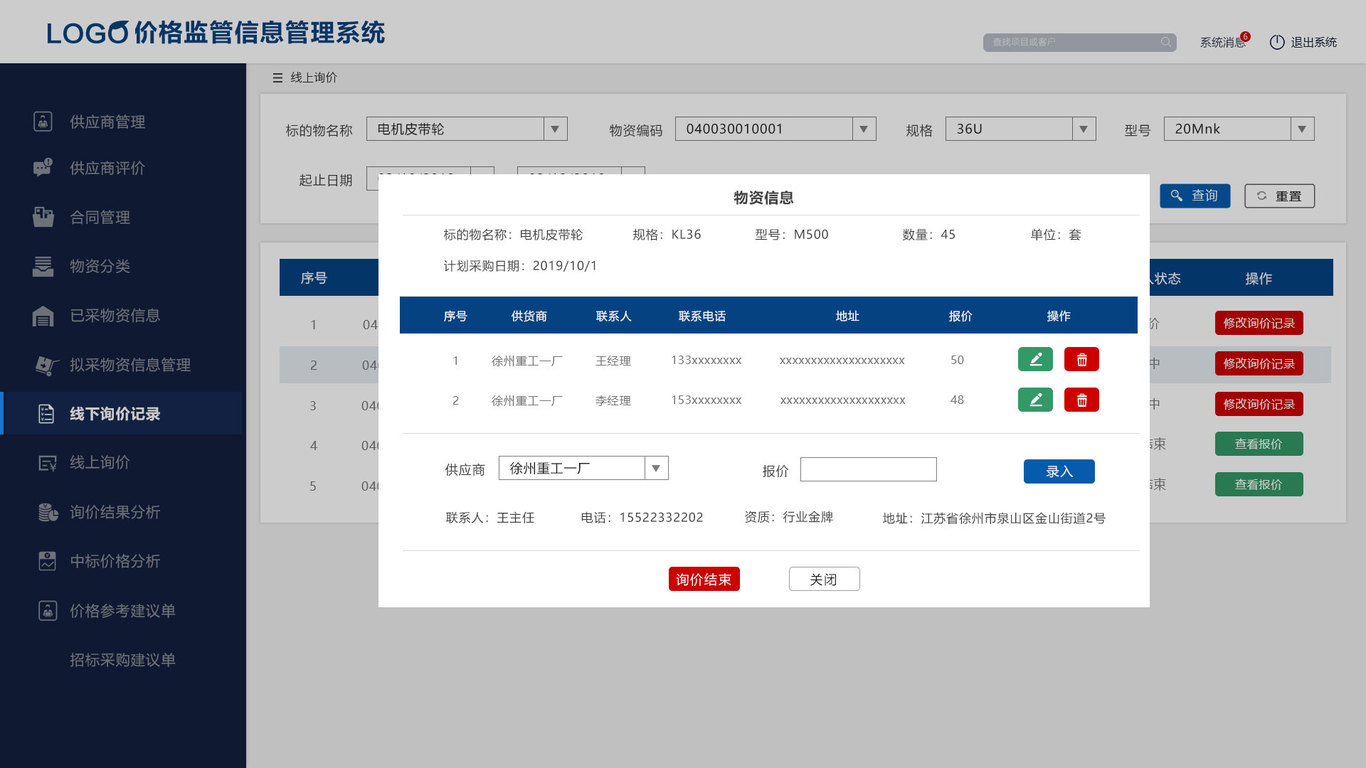Image resolution: width=1366 pixels, height=768 pixels.
Task: Click 修改询价记录 in row 2
Action: (x=1259, y=363)
